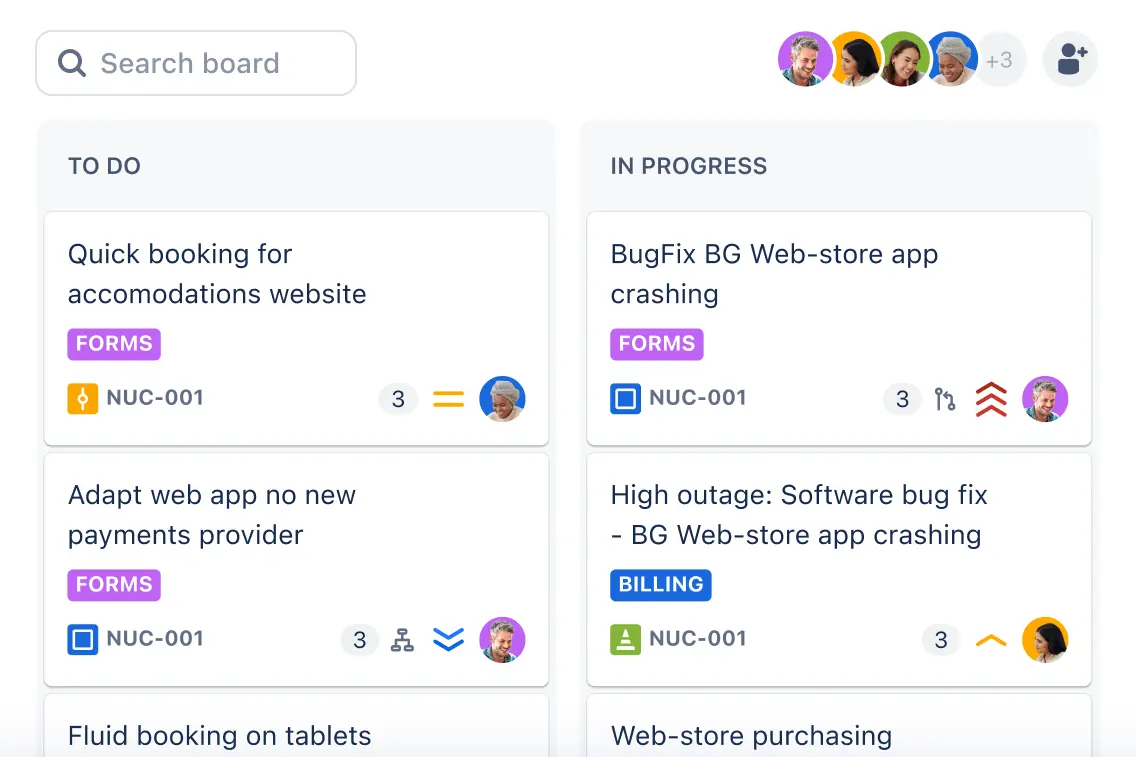Click the lowest priority double-chevron icon

click(448, 640)
